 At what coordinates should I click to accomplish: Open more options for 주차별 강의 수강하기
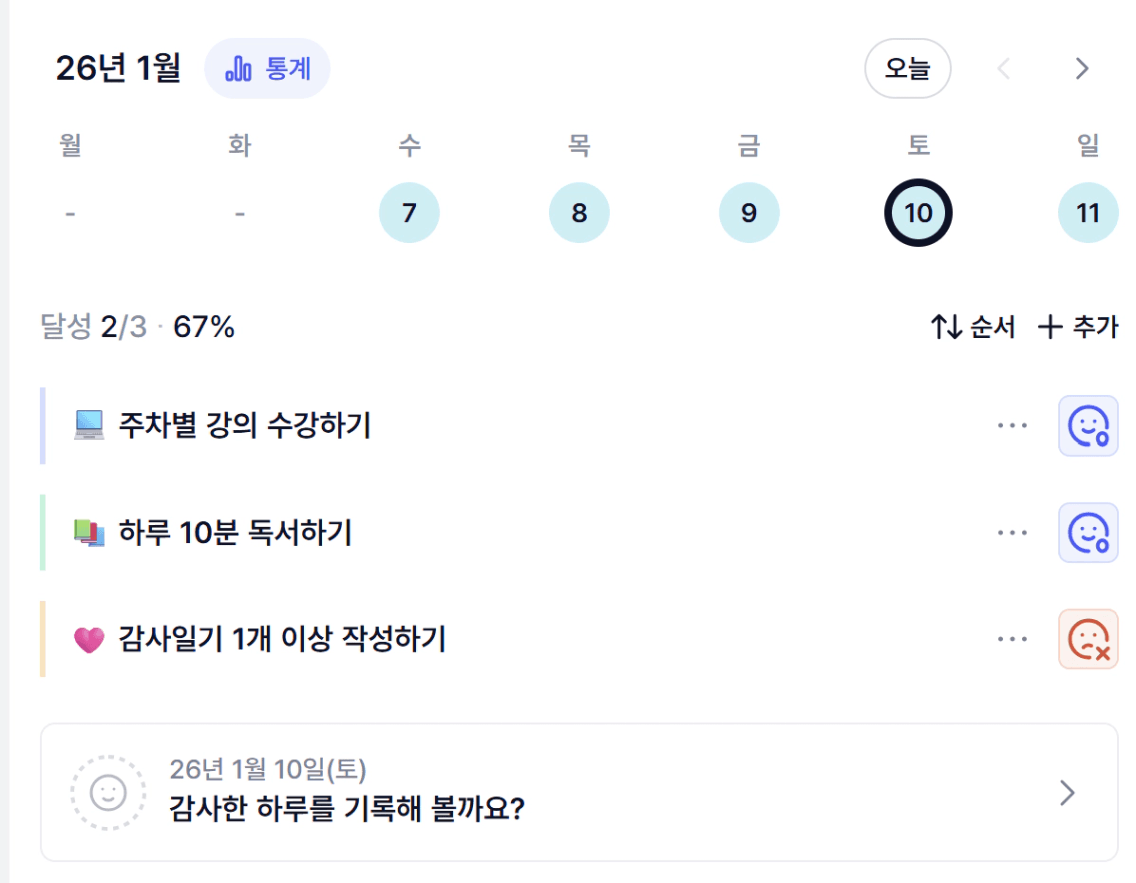(1012, 426)
